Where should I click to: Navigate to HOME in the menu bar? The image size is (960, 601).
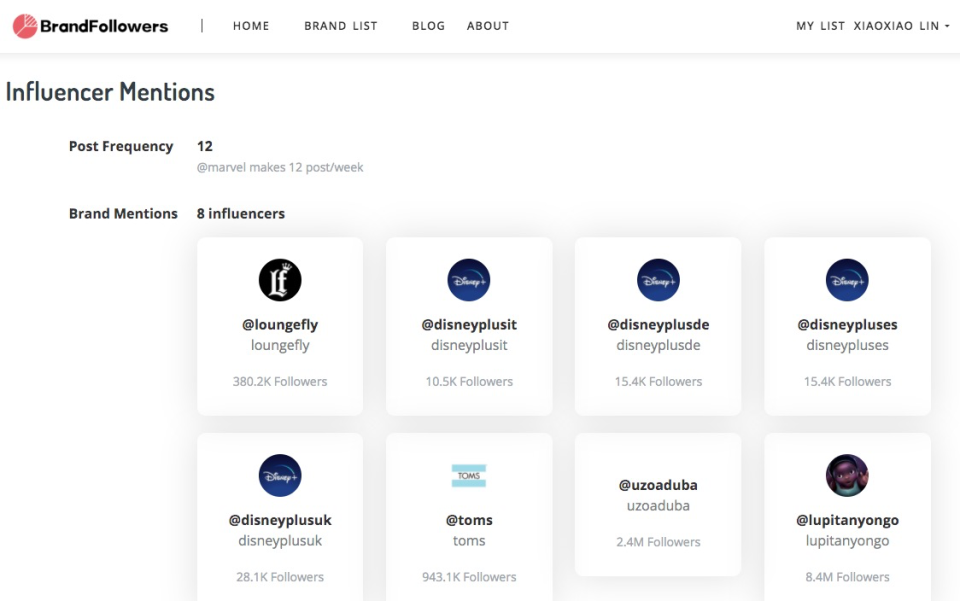(x=250, y=26)
